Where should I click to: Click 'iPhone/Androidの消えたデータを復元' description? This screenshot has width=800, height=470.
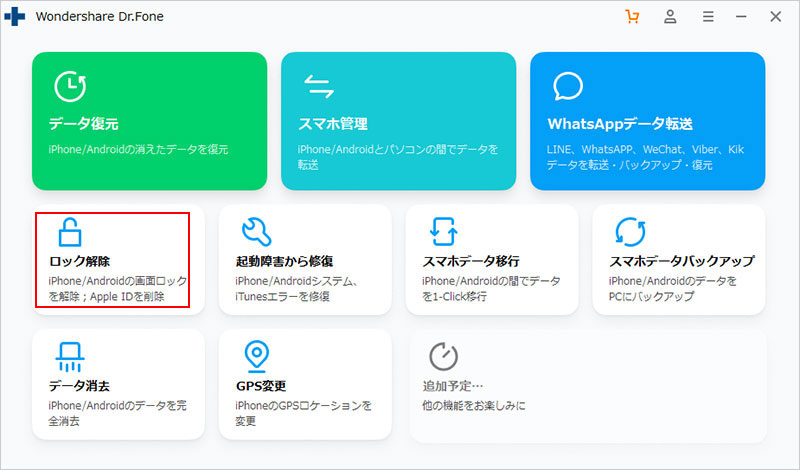pyautogui.click(x=138, y=150)
